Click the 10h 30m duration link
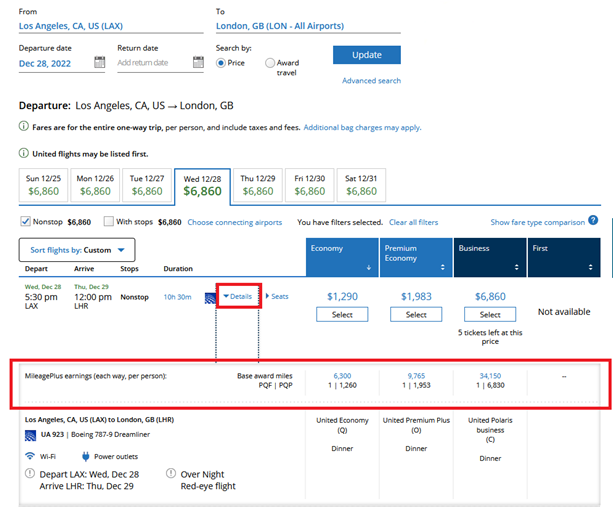This screenshot has width=613, height=509. point(177,297)
